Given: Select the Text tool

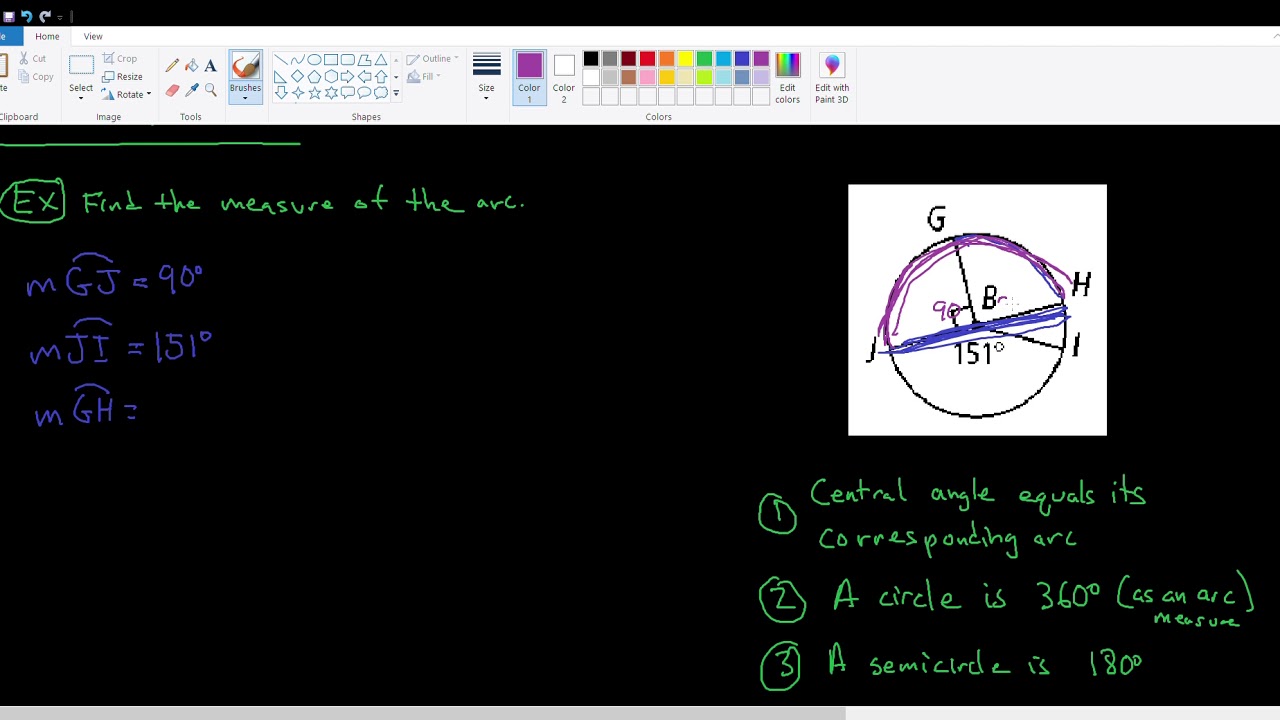Looking at the screenshot, I should 210,66.
